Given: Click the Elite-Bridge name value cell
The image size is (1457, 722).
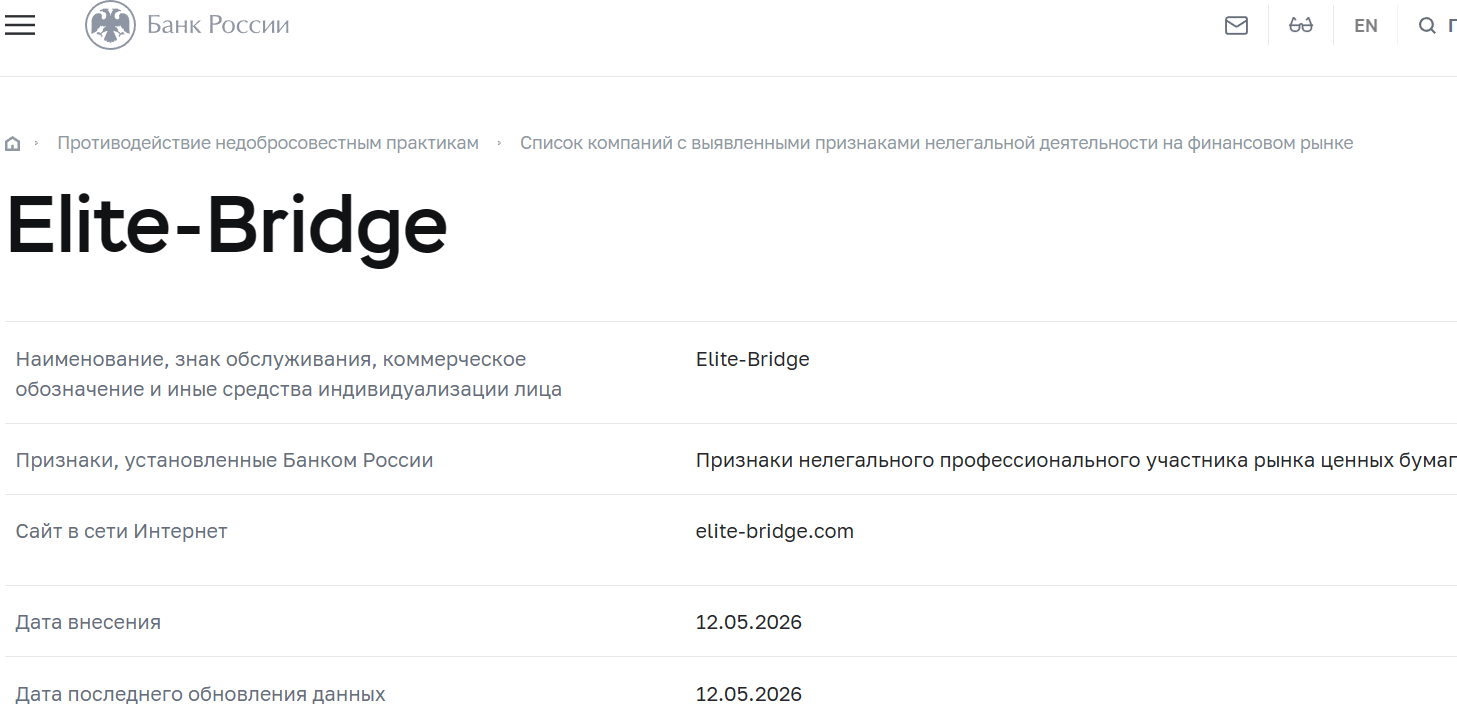Looking at the screenshot, I should point(752,359).
